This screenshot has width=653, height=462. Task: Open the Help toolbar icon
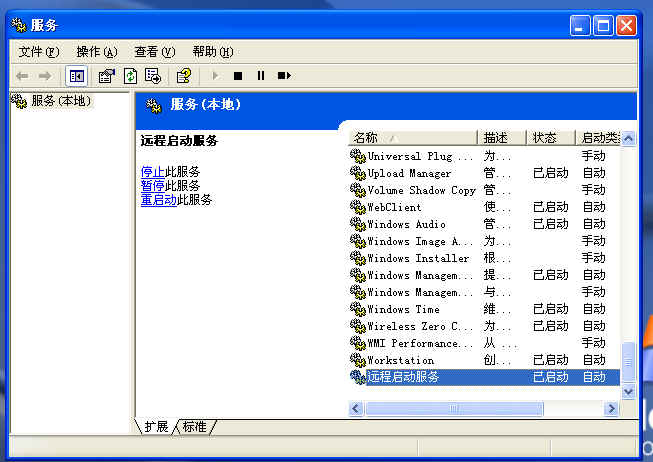[x=184, y=76]
